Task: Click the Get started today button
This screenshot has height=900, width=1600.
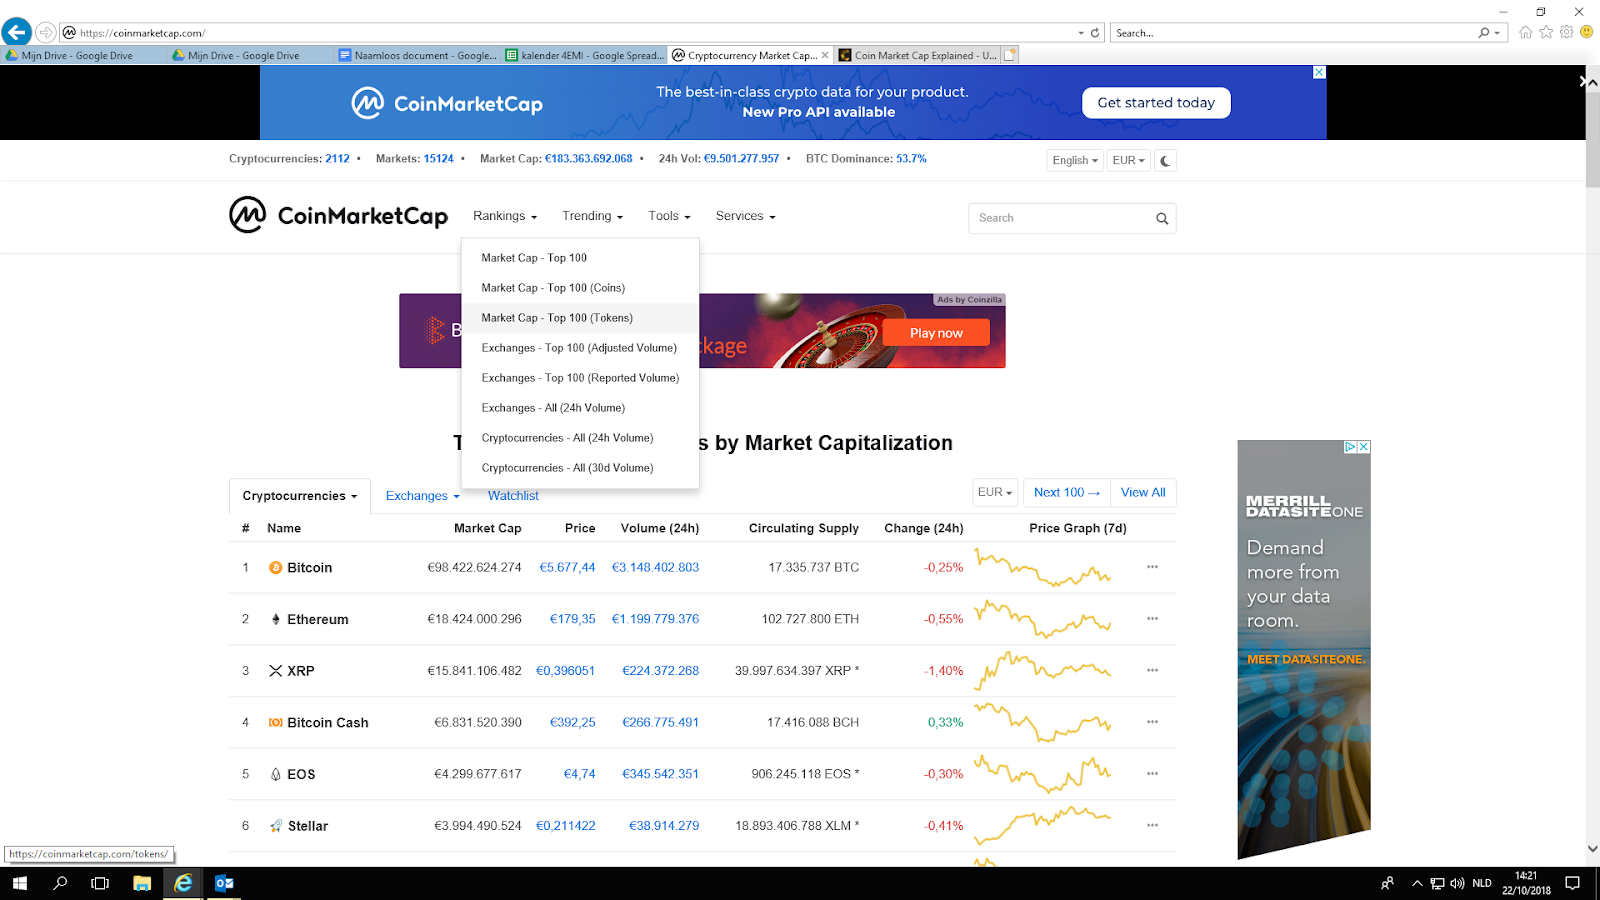Action: click(1156, 103)
